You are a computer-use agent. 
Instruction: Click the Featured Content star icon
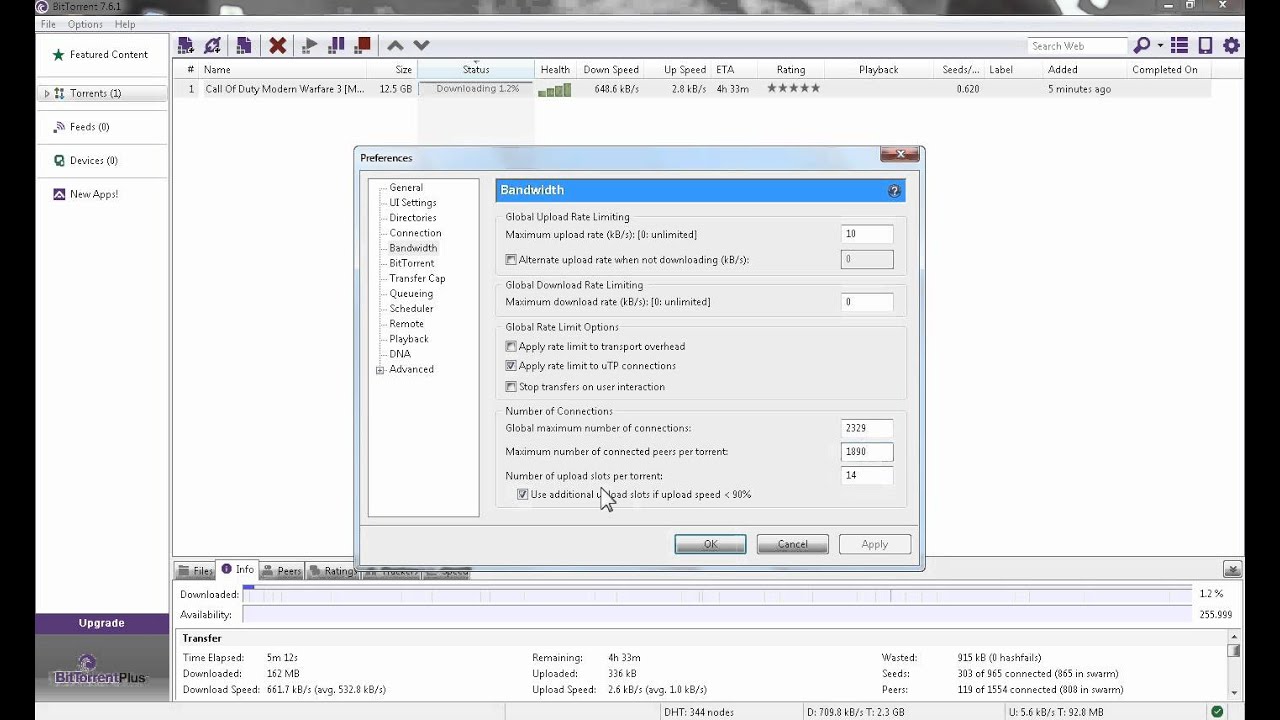[58, 55]
